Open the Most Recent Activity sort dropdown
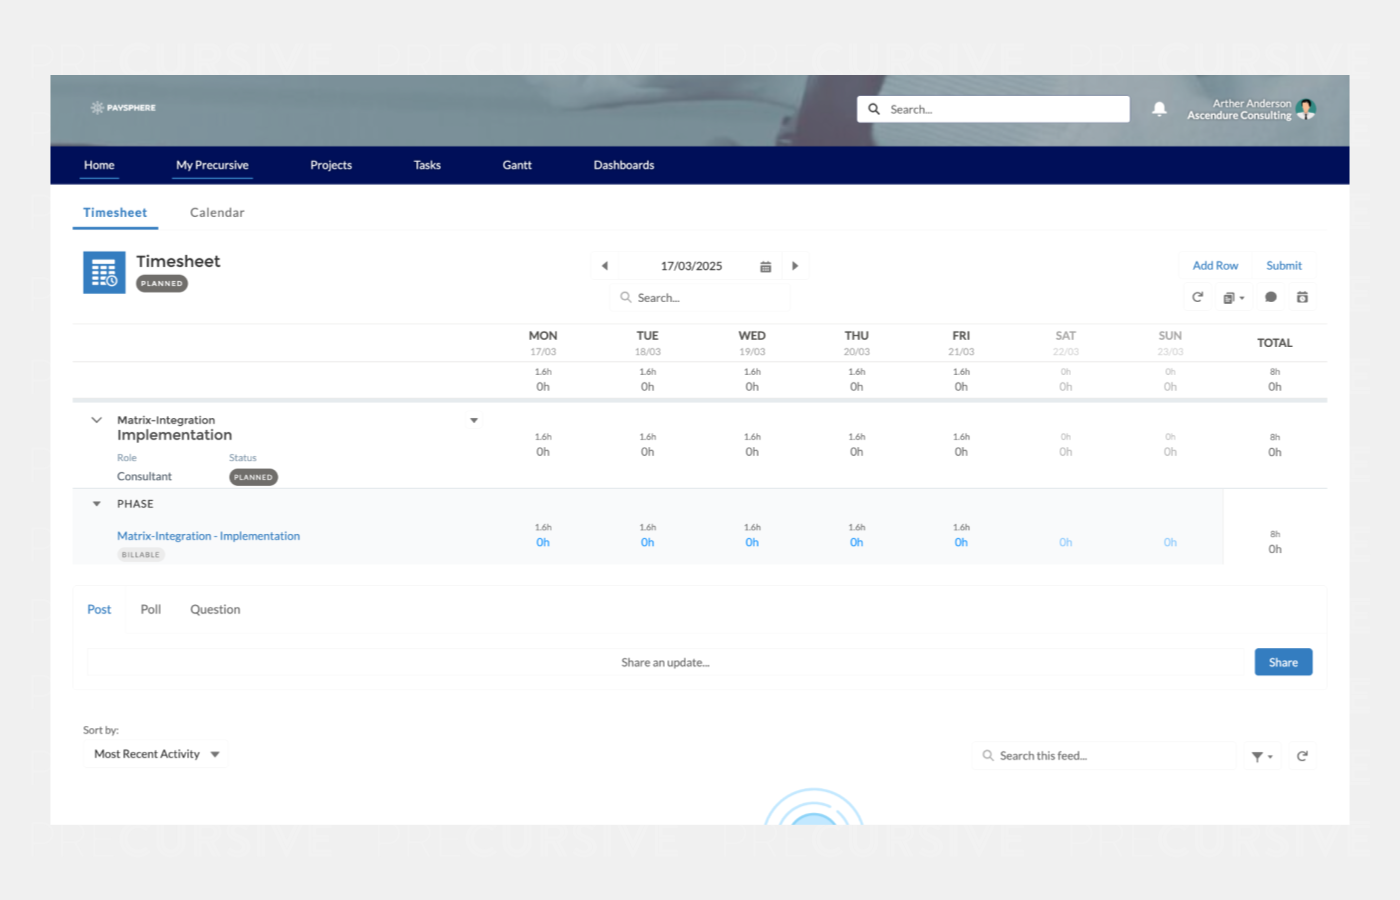This screenshot has height=900, width=1400. coord(156,754)
